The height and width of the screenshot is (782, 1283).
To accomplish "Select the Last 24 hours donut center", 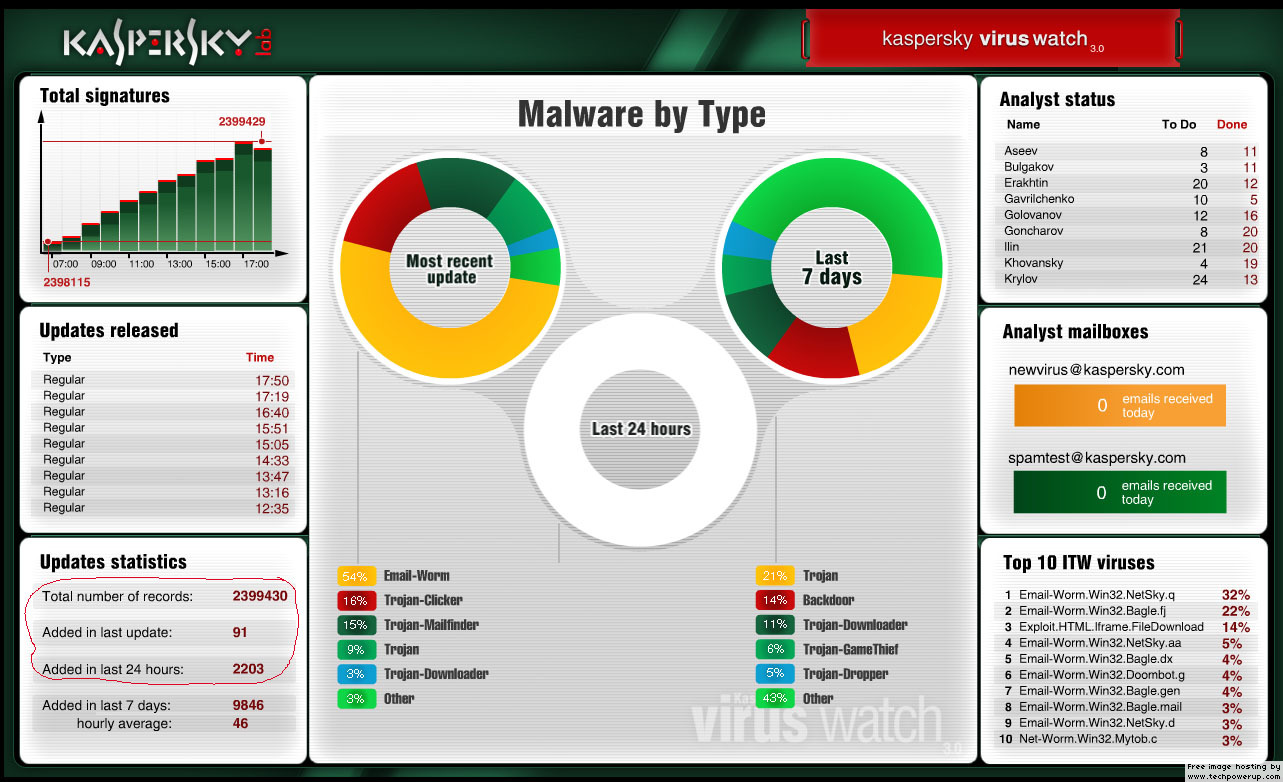I will click(x=641, y=429).
